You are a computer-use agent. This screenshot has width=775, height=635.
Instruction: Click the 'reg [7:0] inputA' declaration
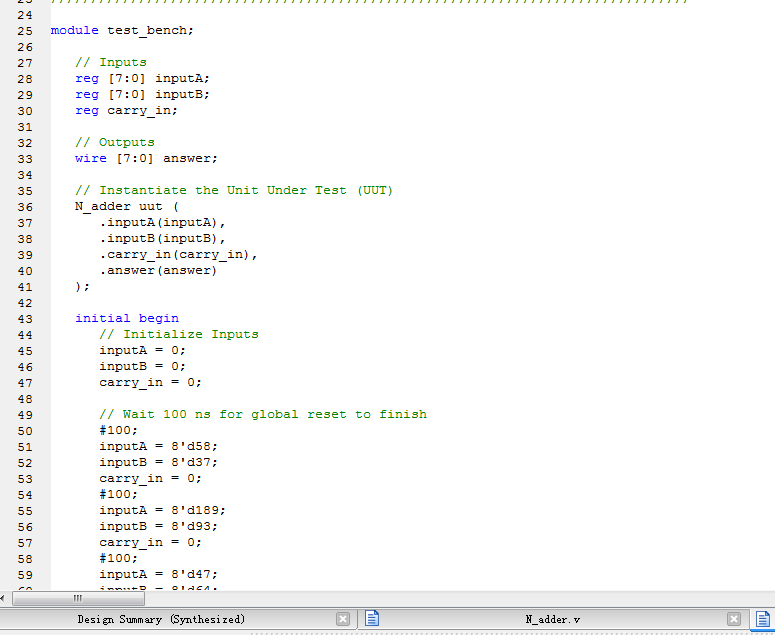click(x=142, y=78)
